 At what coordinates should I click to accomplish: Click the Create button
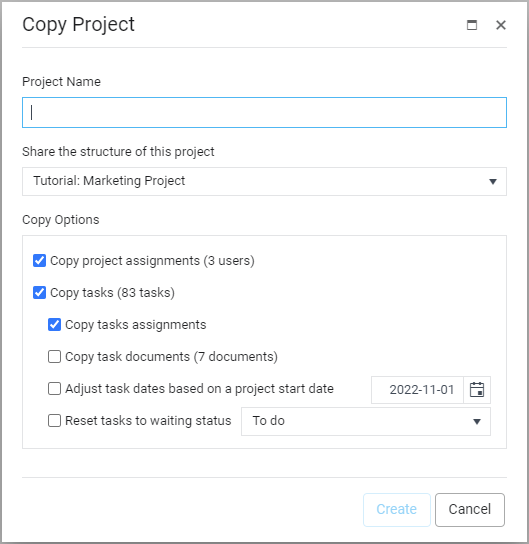click(x=396, y=509)
